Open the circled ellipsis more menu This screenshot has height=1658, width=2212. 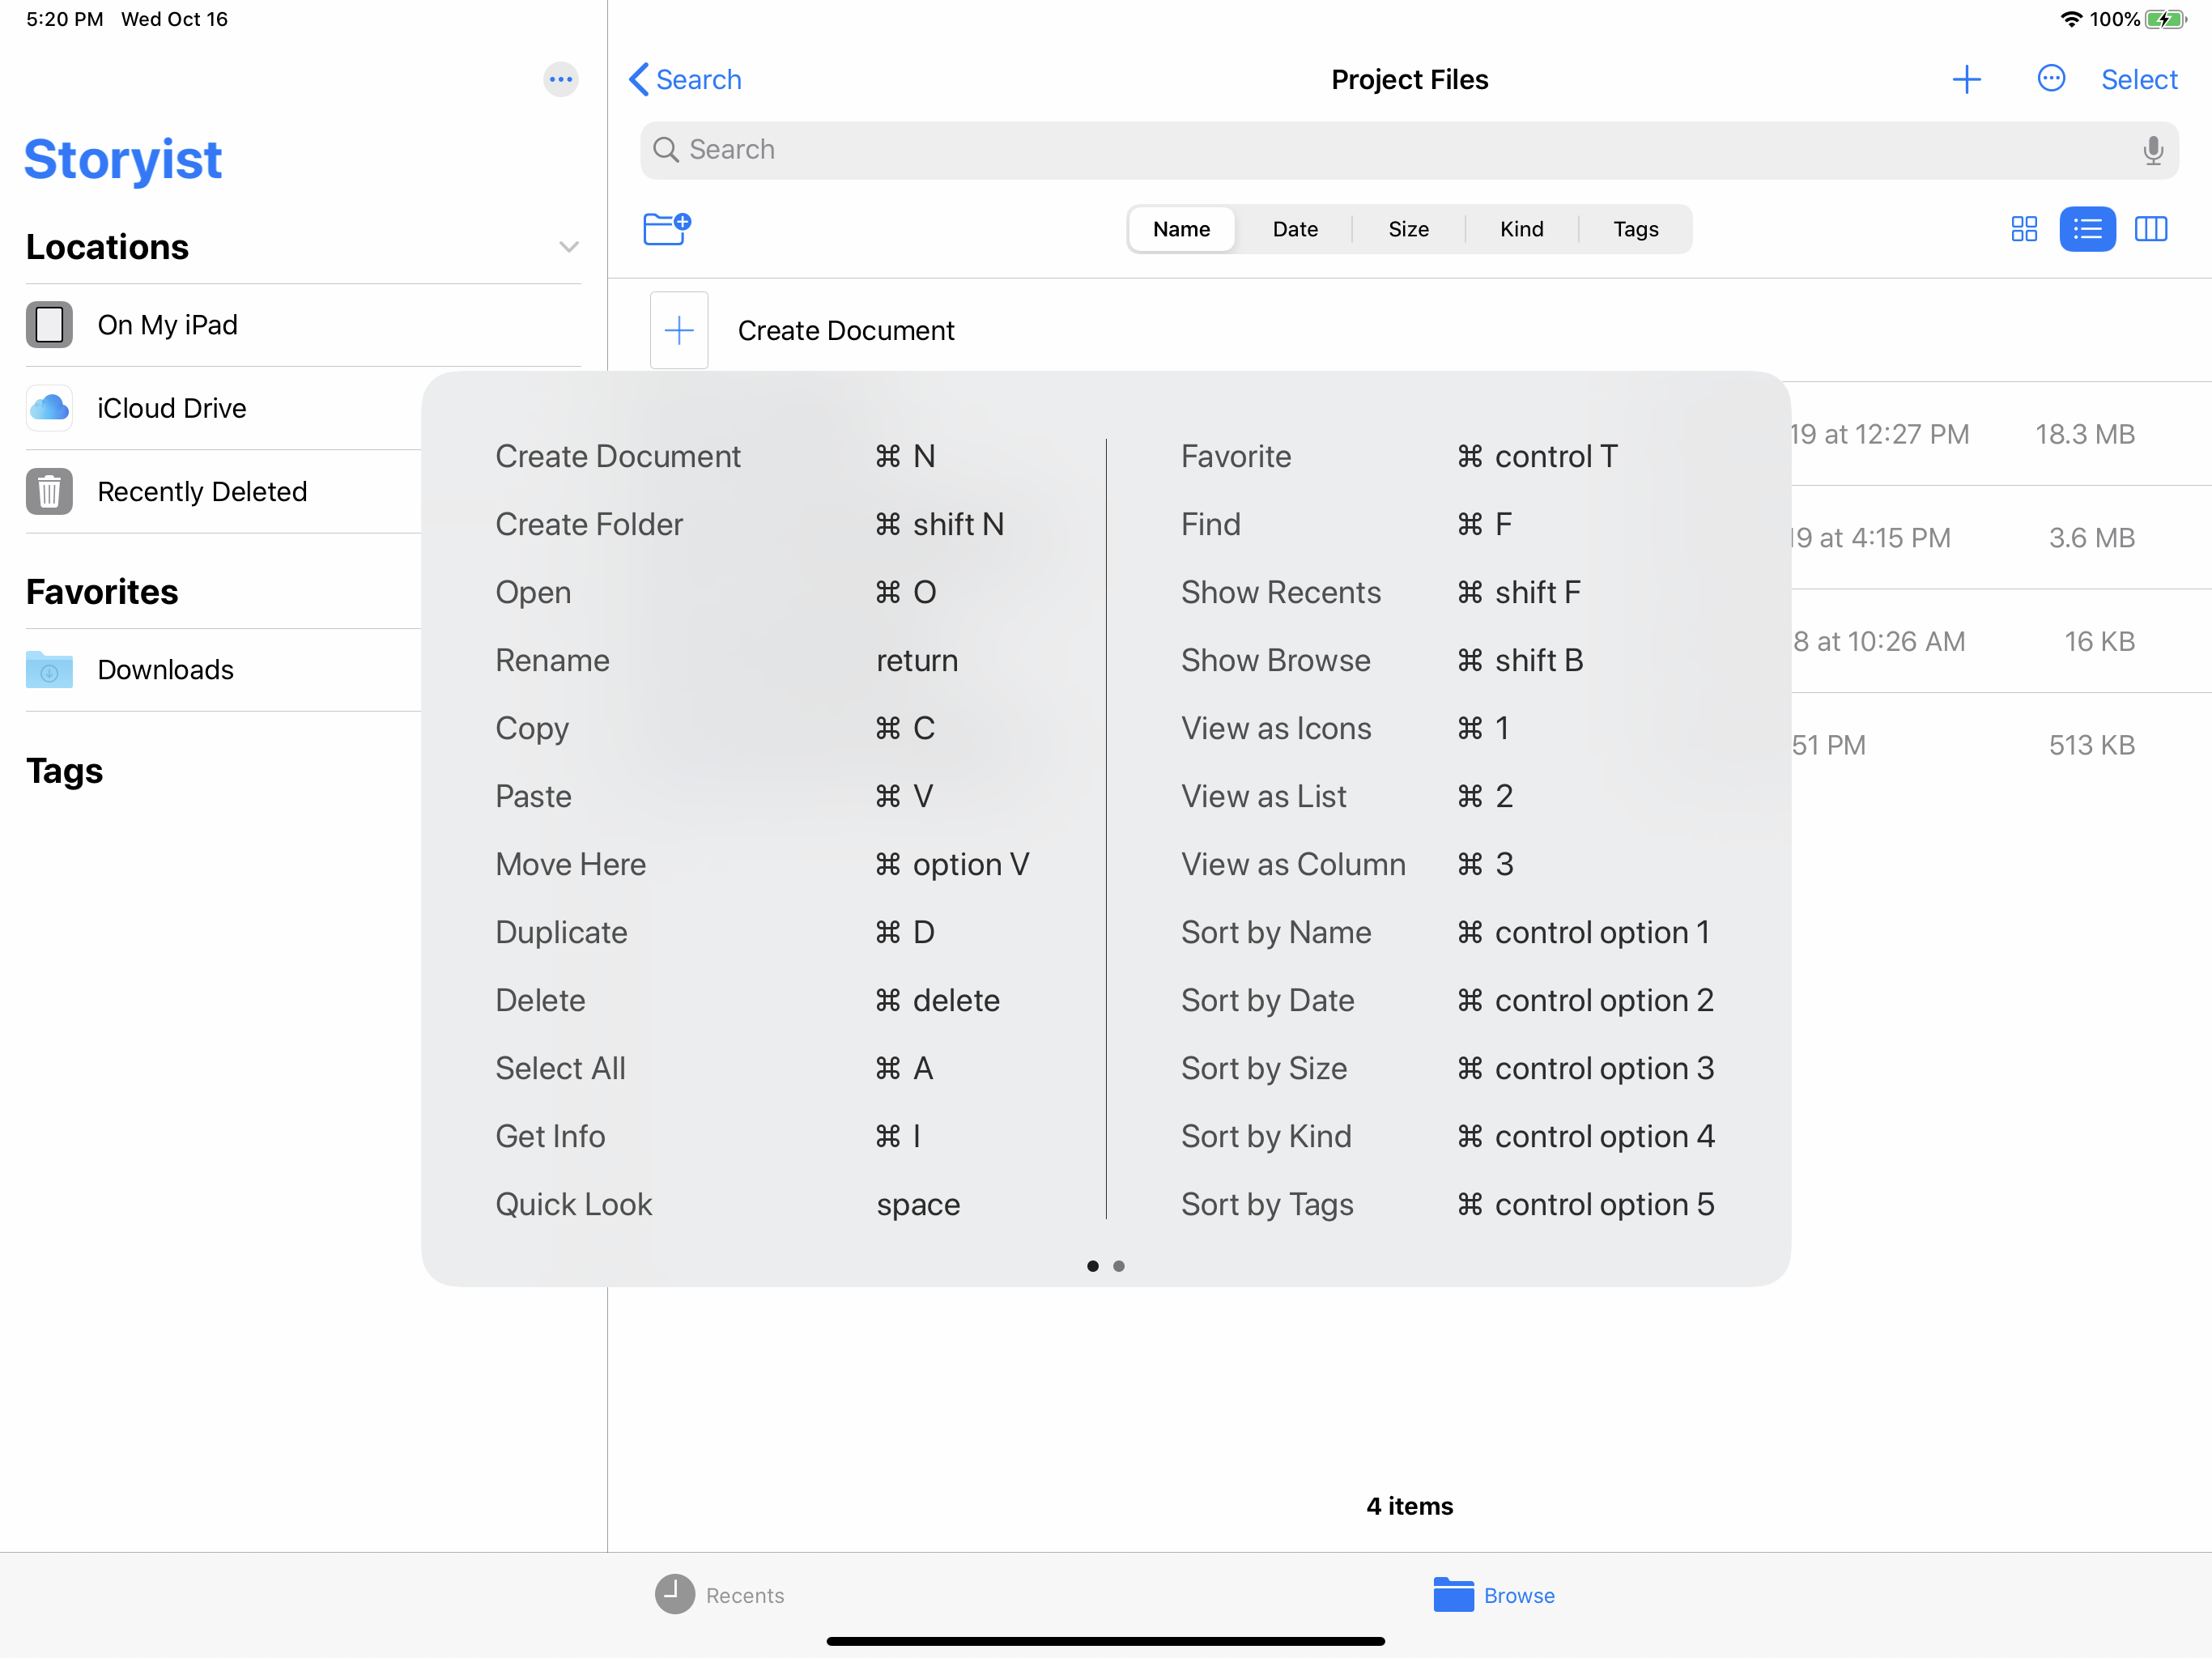(2051, 78)
